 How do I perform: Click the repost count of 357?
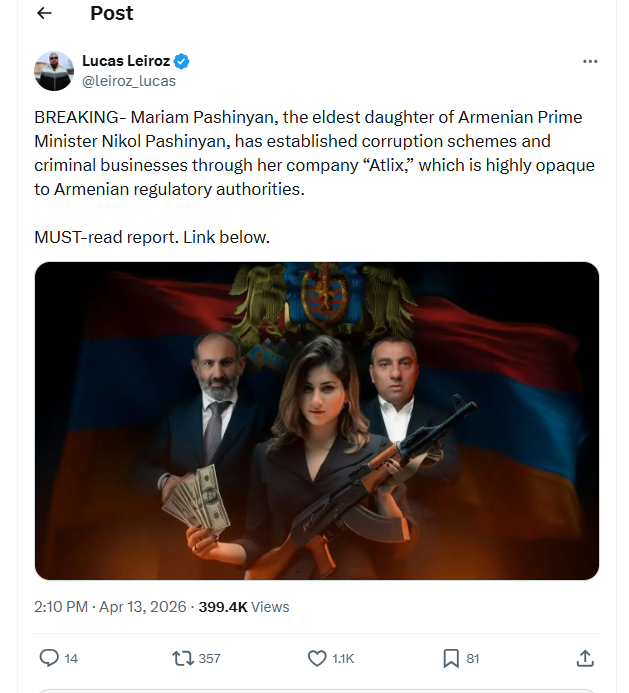[x=209, y=659]
